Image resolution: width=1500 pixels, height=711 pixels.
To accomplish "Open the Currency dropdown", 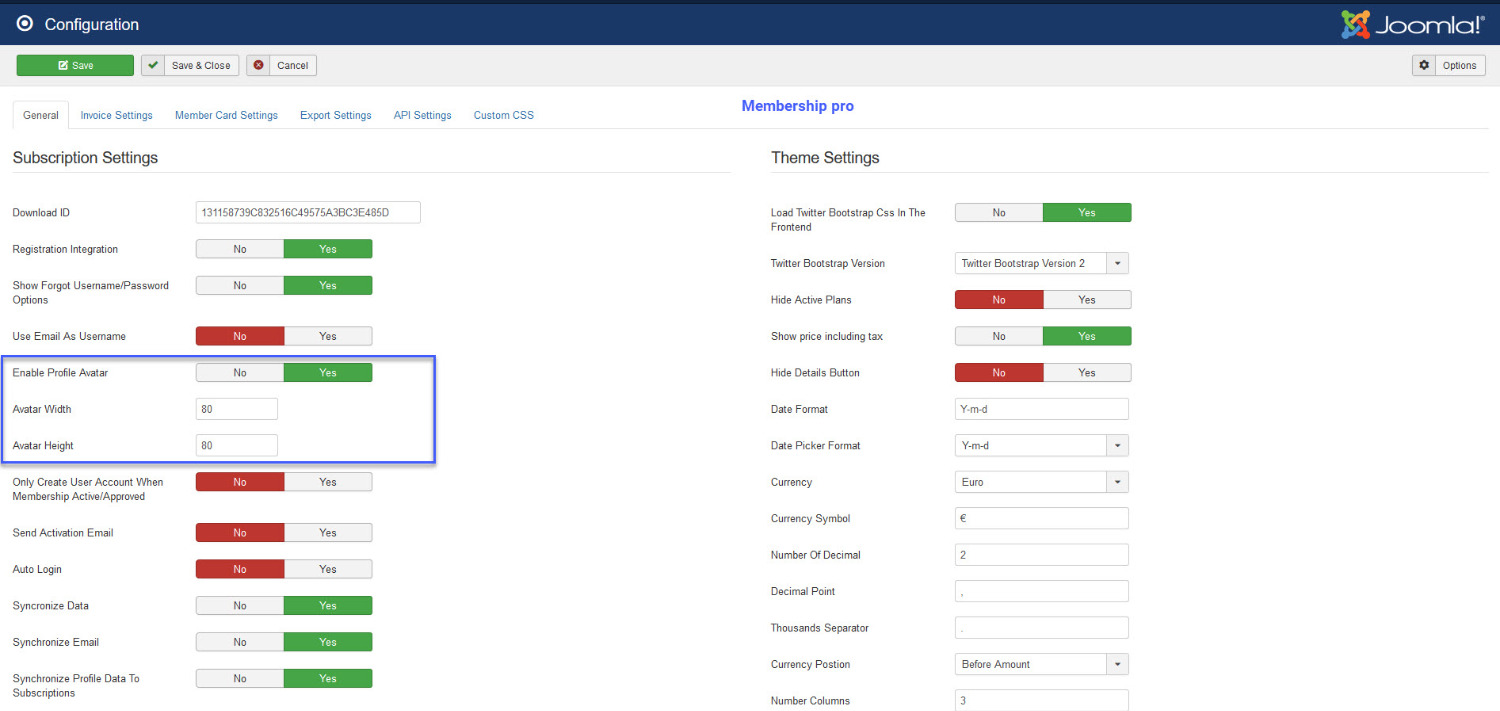I will [x=1042, y=482].
